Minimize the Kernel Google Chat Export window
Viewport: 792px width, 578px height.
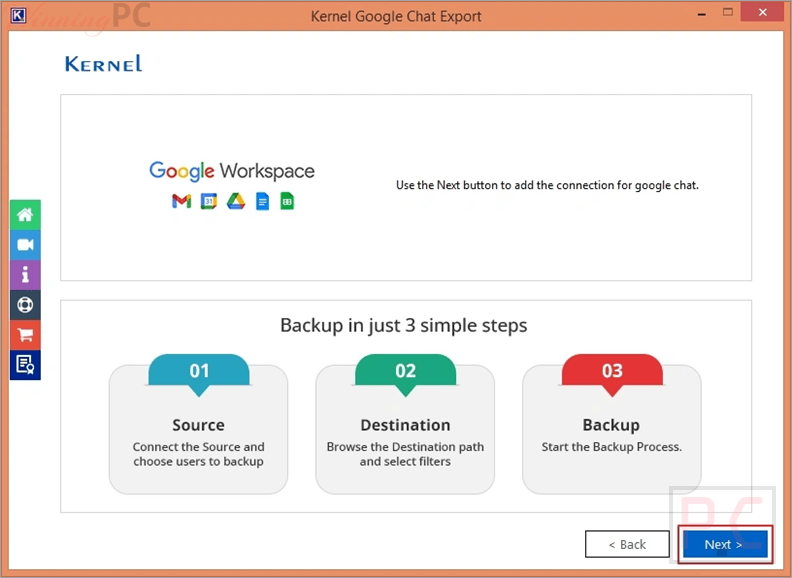[x=701, y=14]
